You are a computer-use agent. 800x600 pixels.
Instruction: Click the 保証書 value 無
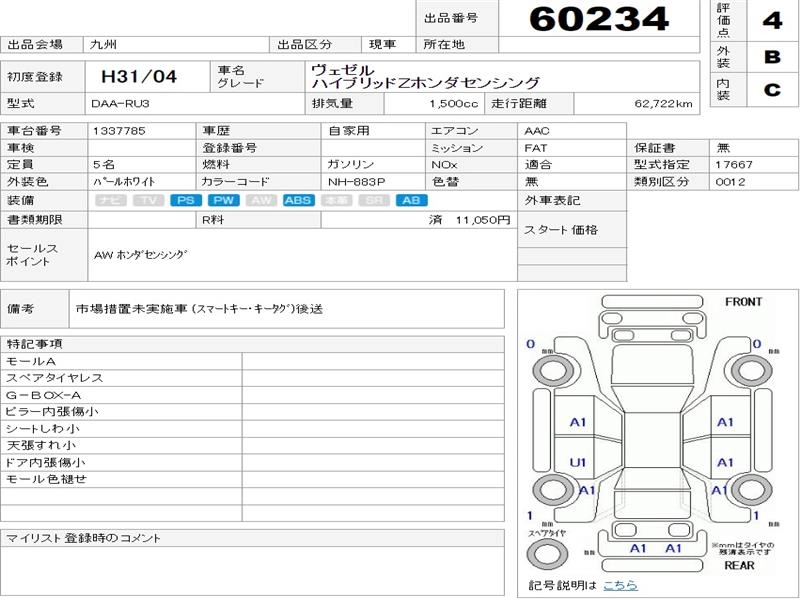[x=723, y=148]
